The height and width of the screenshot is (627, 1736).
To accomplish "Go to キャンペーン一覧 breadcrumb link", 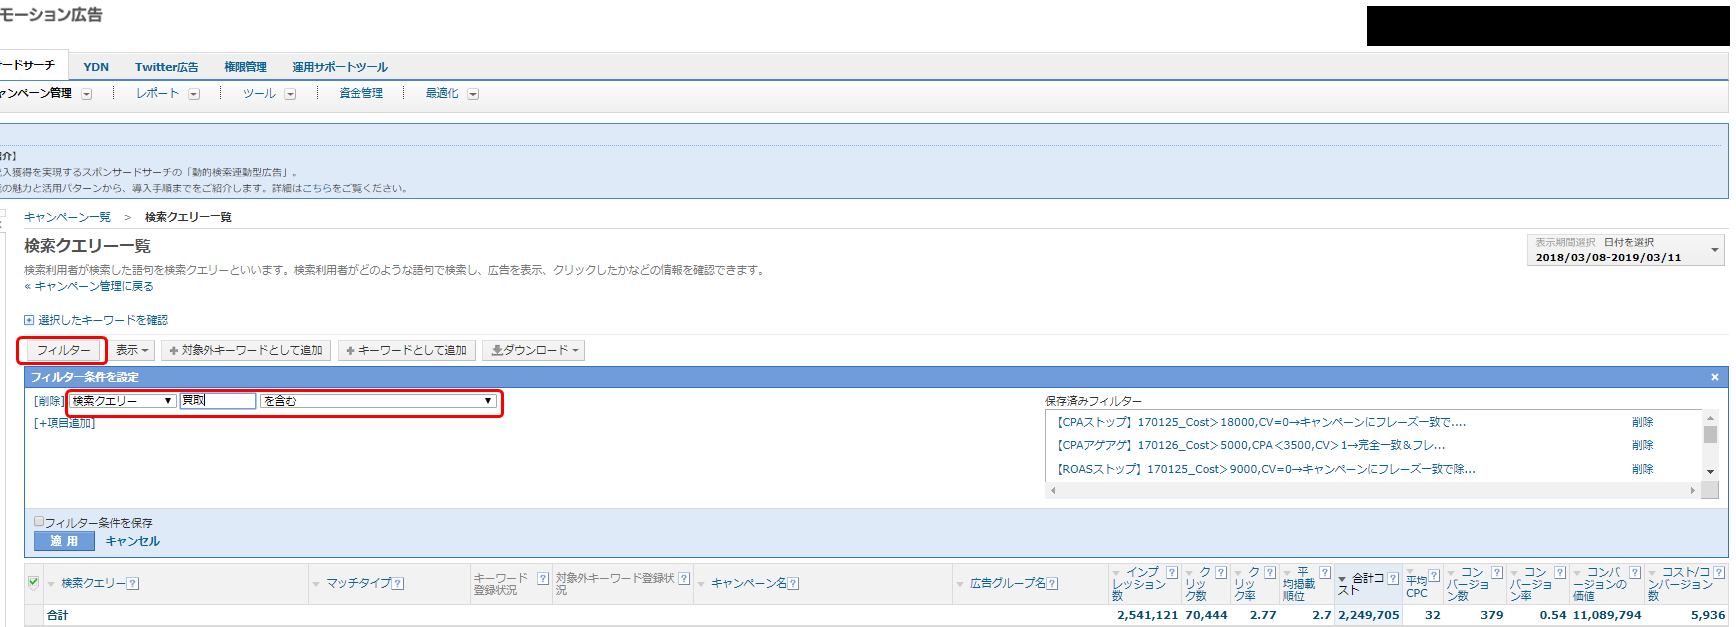I will click(67, 217).
